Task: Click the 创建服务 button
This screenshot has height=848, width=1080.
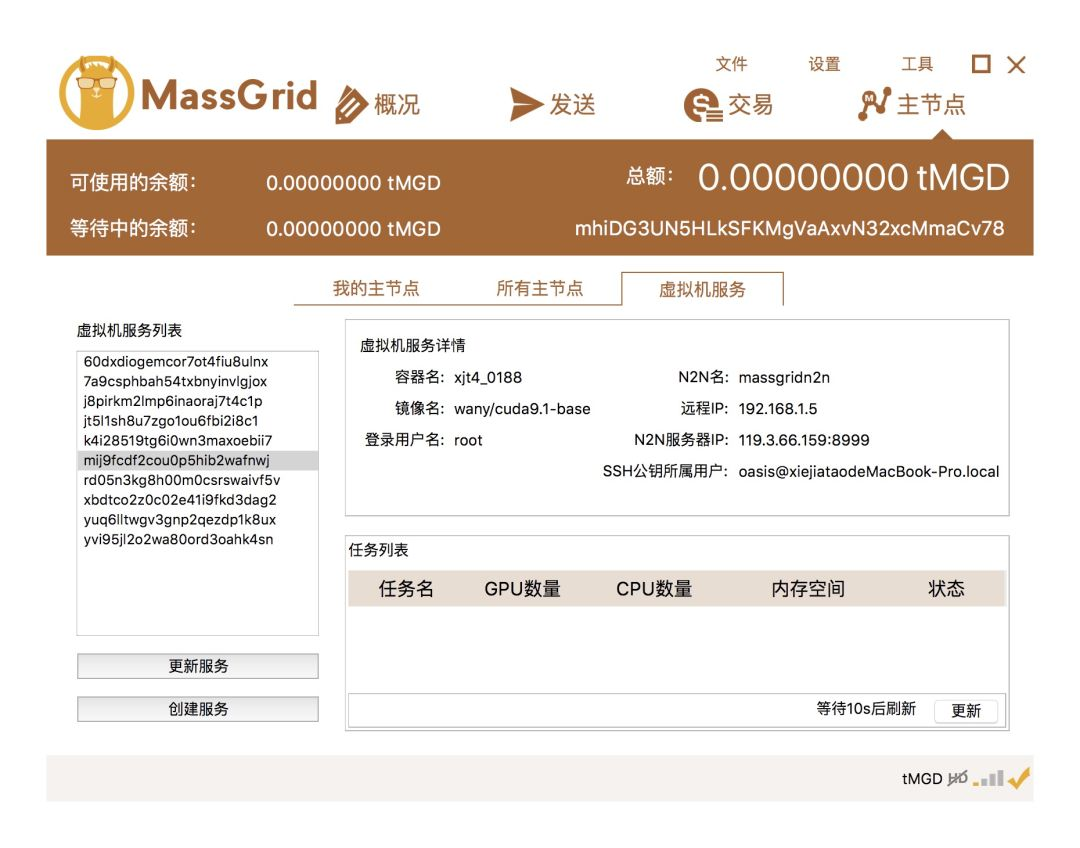Action: (x=198, y=709)
